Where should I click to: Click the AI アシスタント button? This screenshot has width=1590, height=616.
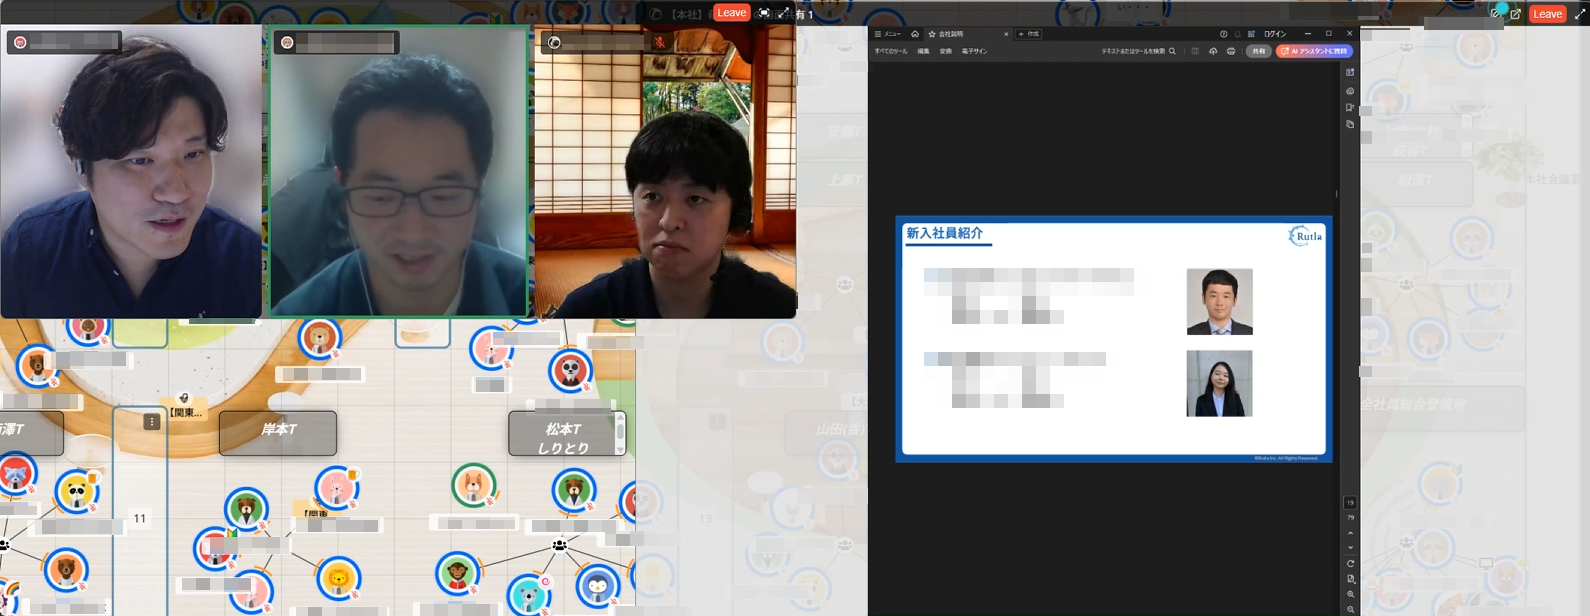pyautogui.click(x=1314, y=51)
